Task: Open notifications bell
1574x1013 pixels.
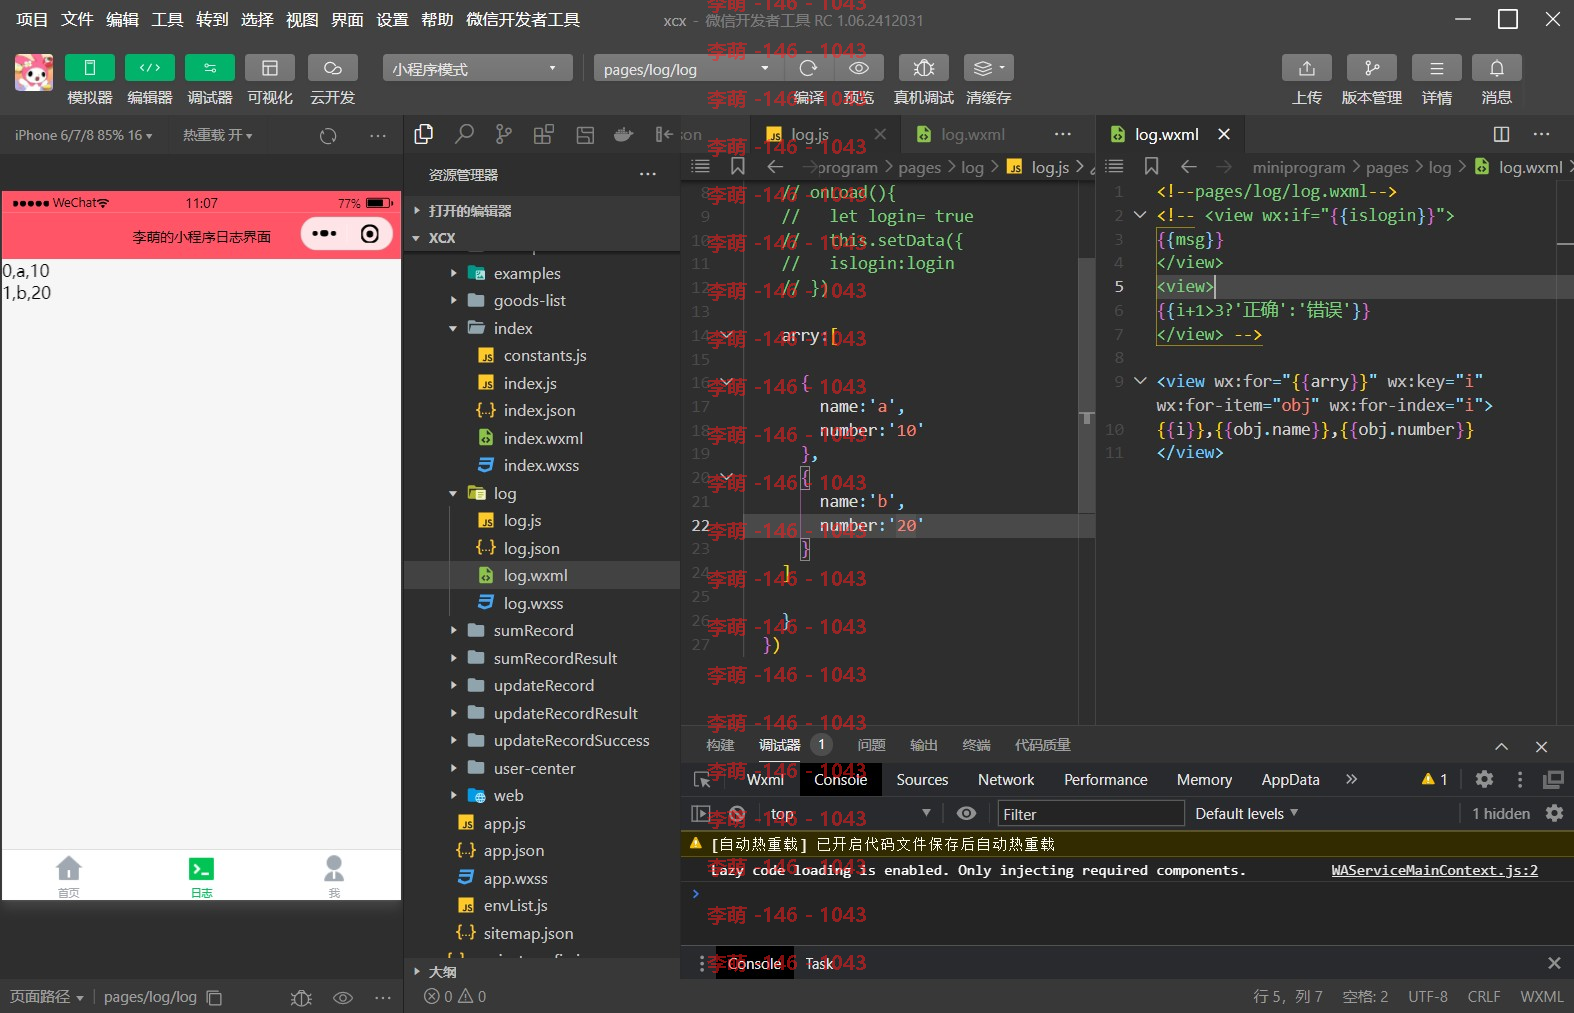Action: [x=1497, y=68]
